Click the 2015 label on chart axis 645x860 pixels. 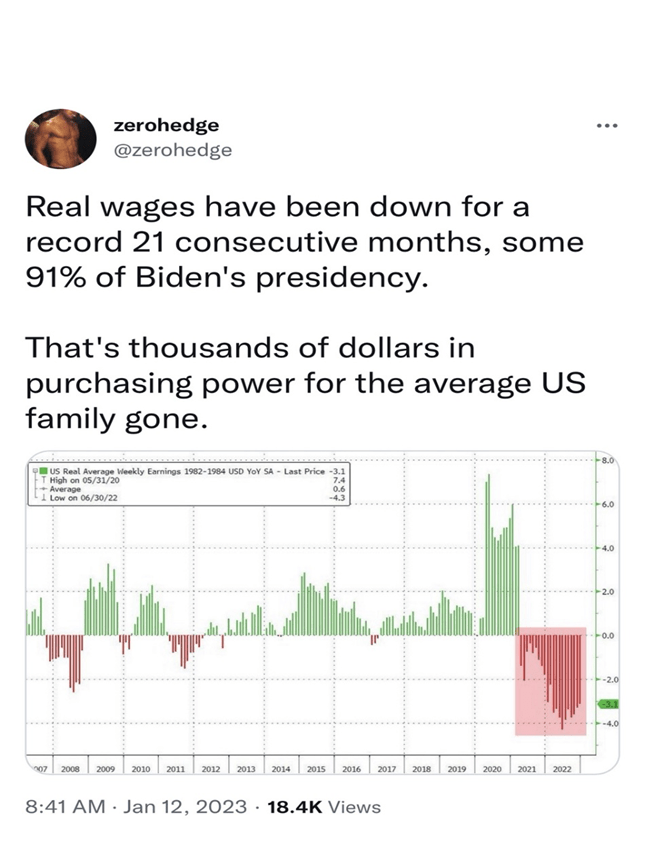[316, 769]
